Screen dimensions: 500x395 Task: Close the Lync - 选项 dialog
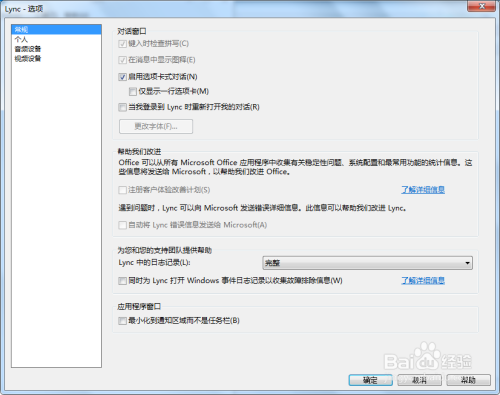pyautogui.click(x=482, y=6)
